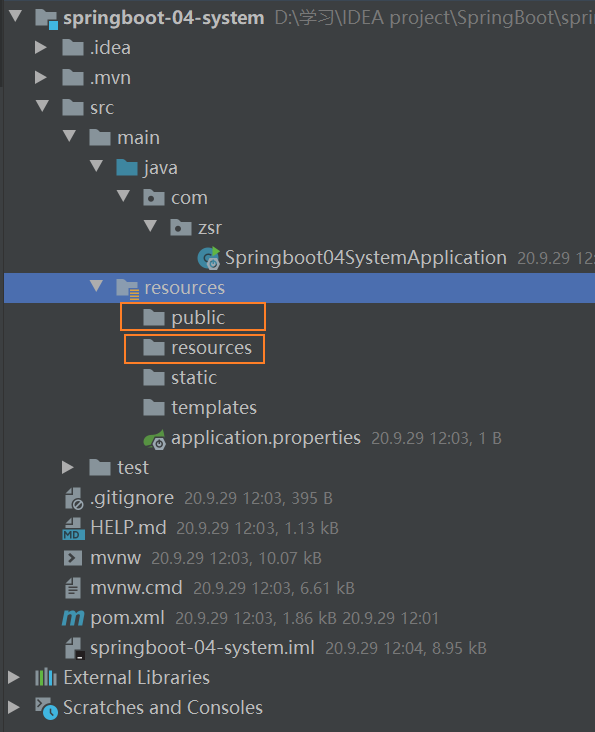Collapse the selected resources folder arrow
This screenshot has width=595, height=732.
(x=97, y=286)
